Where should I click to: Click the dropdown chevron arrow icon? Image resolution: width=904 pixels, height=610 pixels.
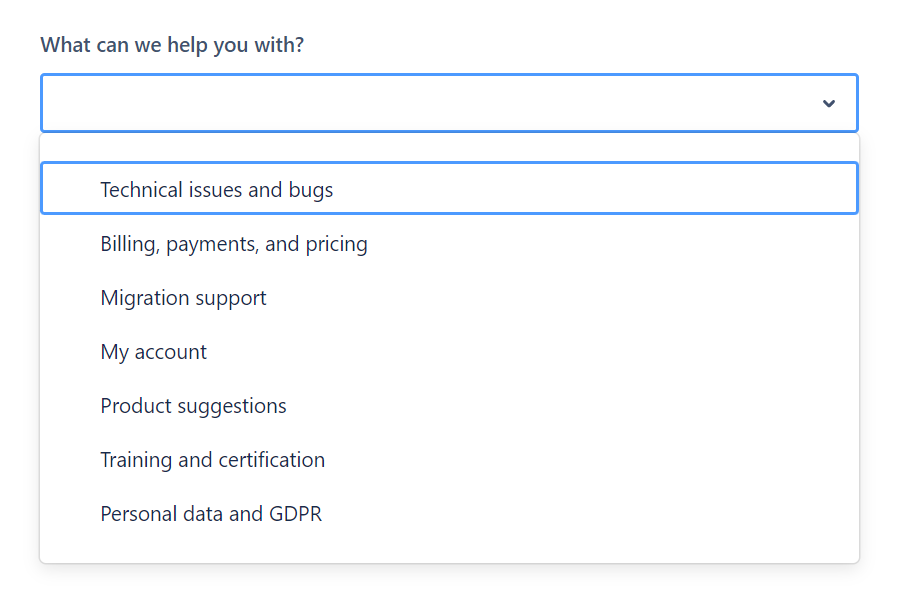pos(828,103)
